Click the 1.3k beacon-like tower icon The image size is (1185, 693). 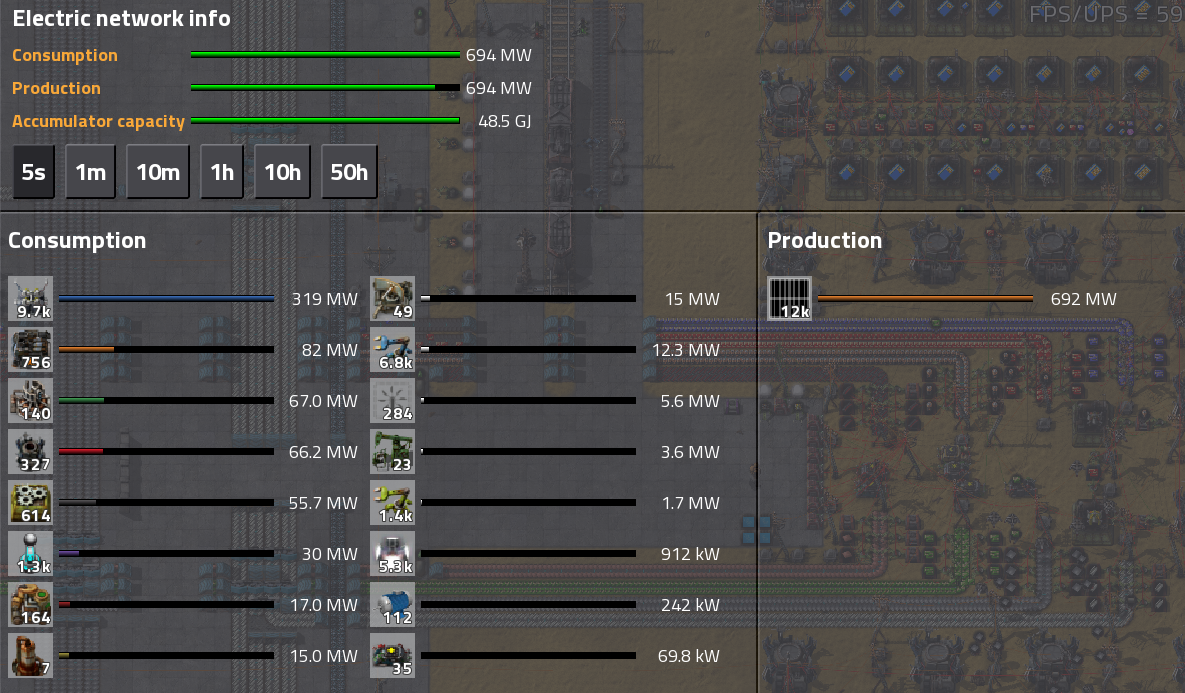click(x=30, y=553)
